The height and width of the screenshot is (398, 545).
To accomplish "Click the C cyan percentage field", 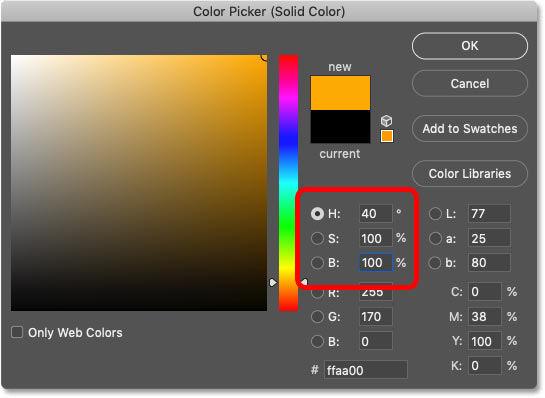I will (x=485, y=292).
